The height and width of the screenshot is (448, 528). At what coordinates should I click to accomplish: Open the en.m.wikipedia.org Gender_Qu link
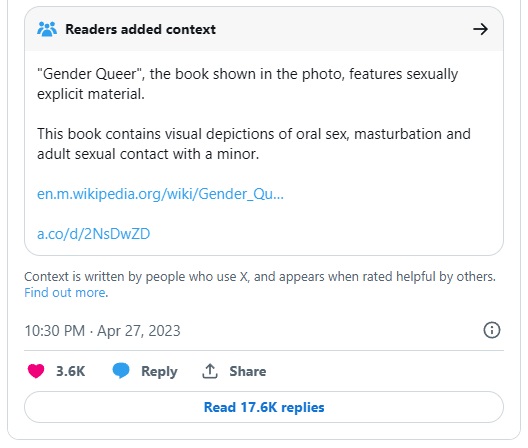(x=160, y=194)
